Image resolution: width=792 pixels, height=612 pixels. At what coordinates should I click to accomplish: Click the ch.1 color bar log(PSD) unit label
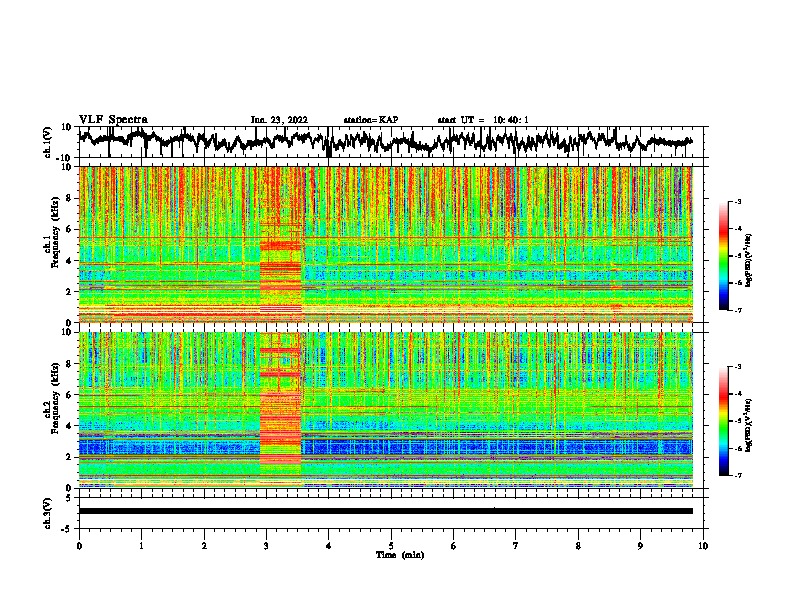point(749,260)
